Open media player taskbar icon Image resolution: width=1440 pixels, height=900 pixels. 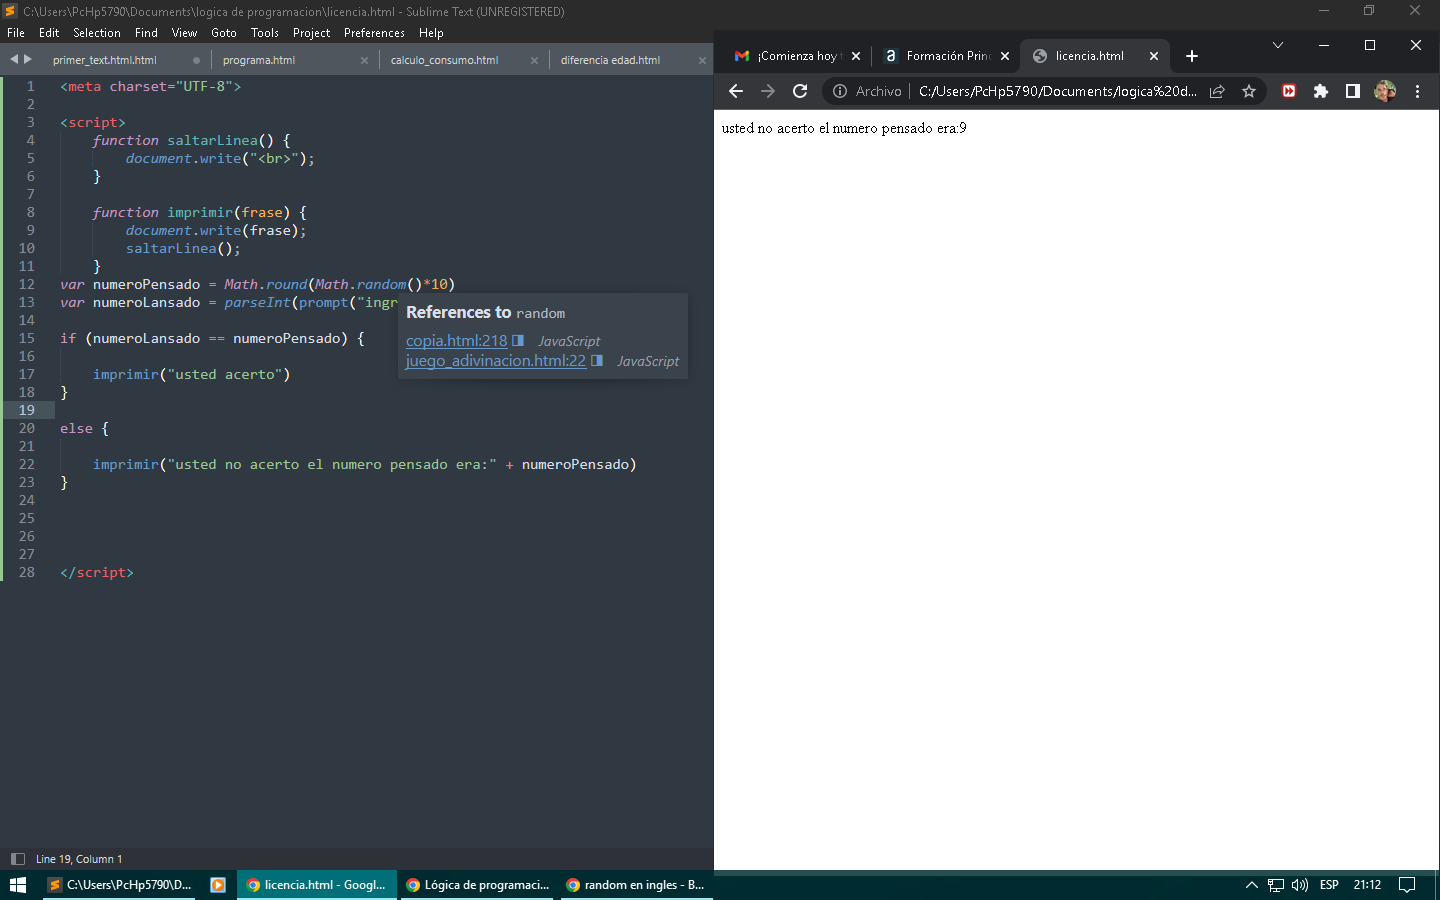click(x=218, y=885)
